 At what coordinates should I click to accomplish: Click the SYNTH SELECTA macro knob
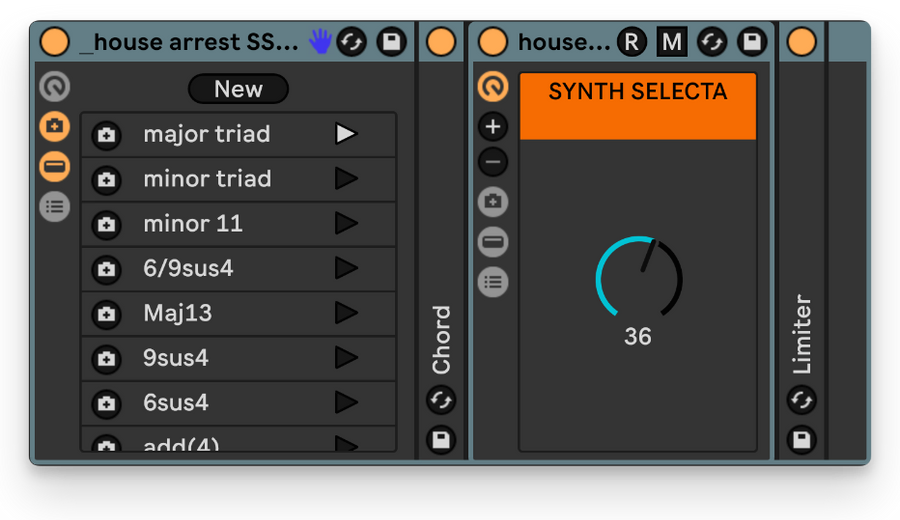[x=638, y=278]
